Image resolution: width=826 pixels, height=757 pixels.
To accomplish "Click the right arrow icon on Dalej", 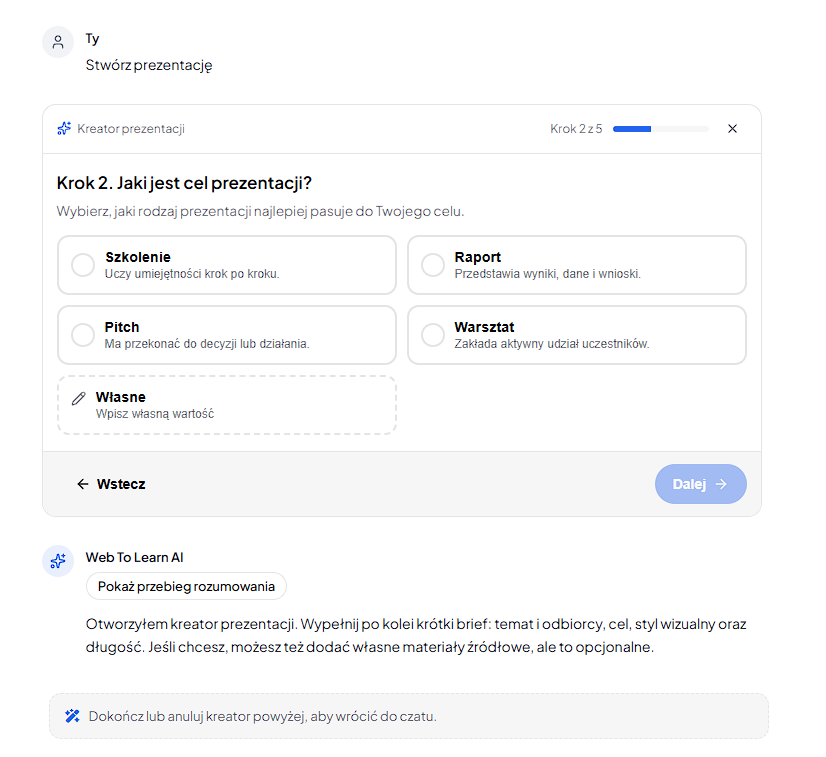I will point(721,484).
